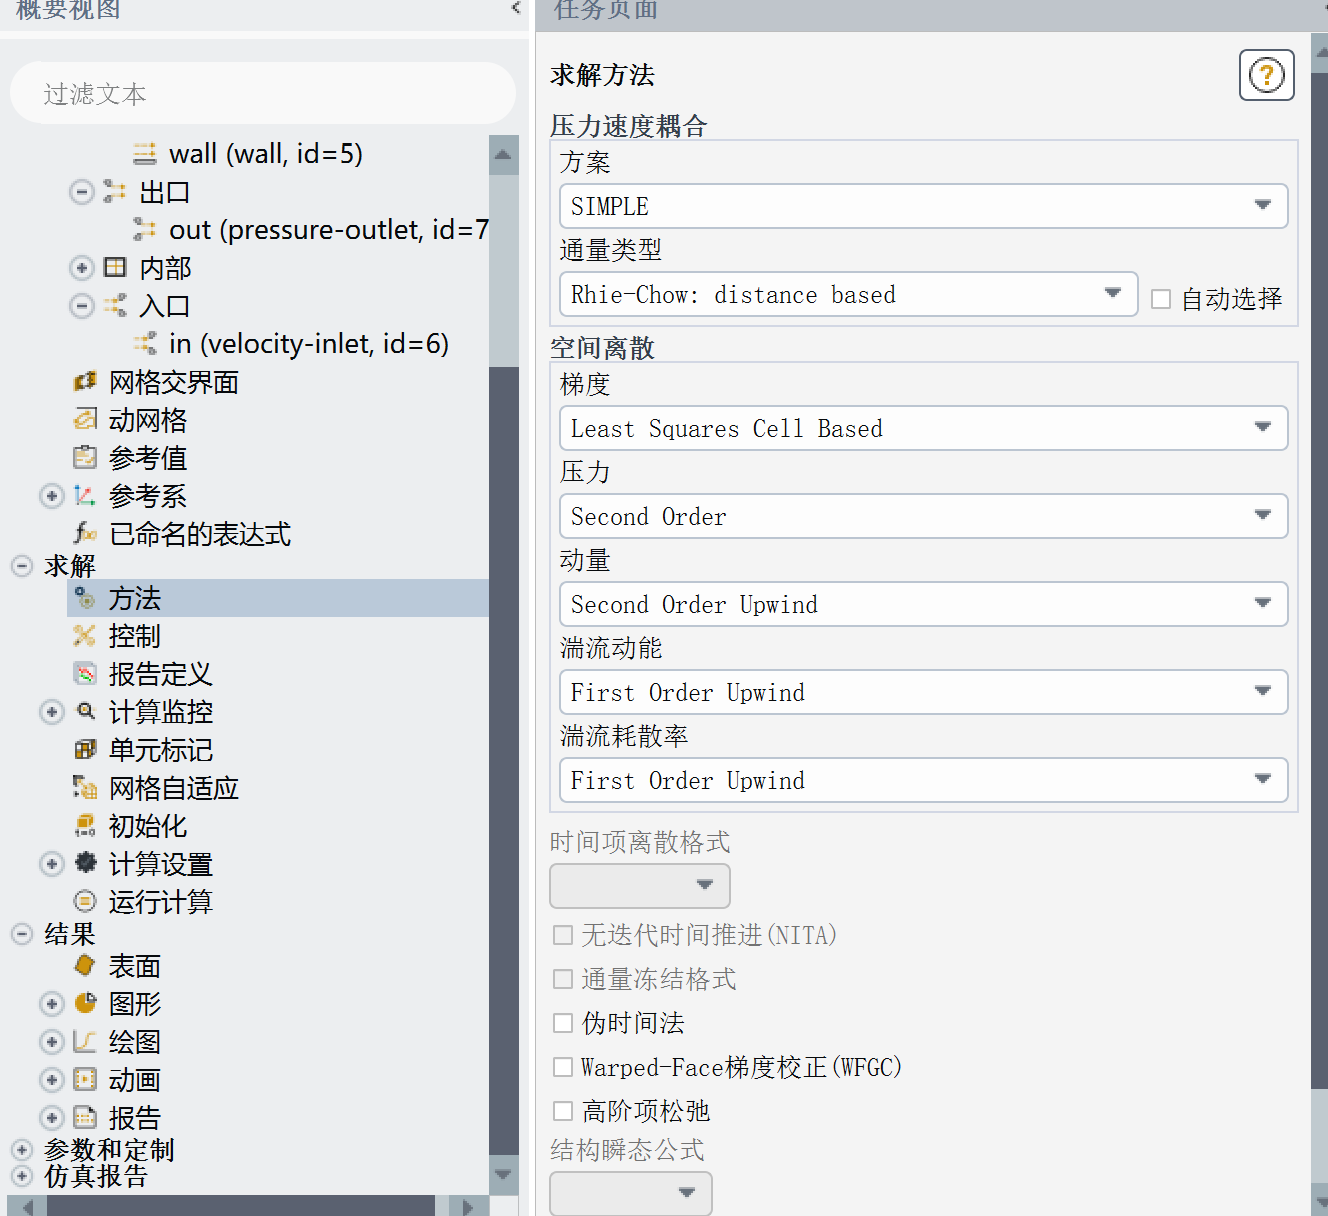Open the 湍流耗散率 dropdown
The width and height of the screenshot is (1328, 1216).
[x=923, y=780]
